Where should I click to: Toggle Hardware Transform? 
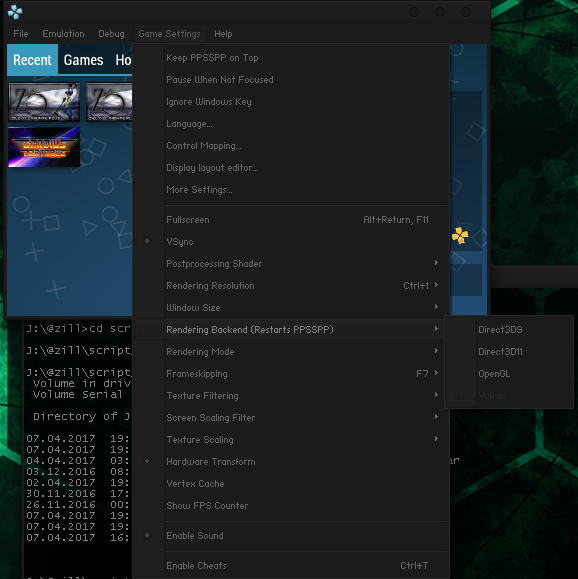(292, 462)
